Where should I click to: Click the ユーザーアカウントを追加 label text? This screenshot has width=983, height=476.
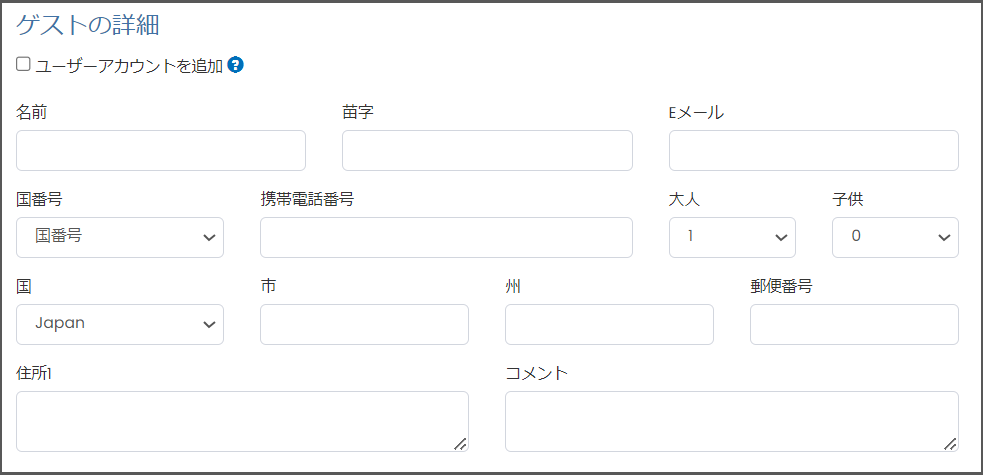point(129,66)
